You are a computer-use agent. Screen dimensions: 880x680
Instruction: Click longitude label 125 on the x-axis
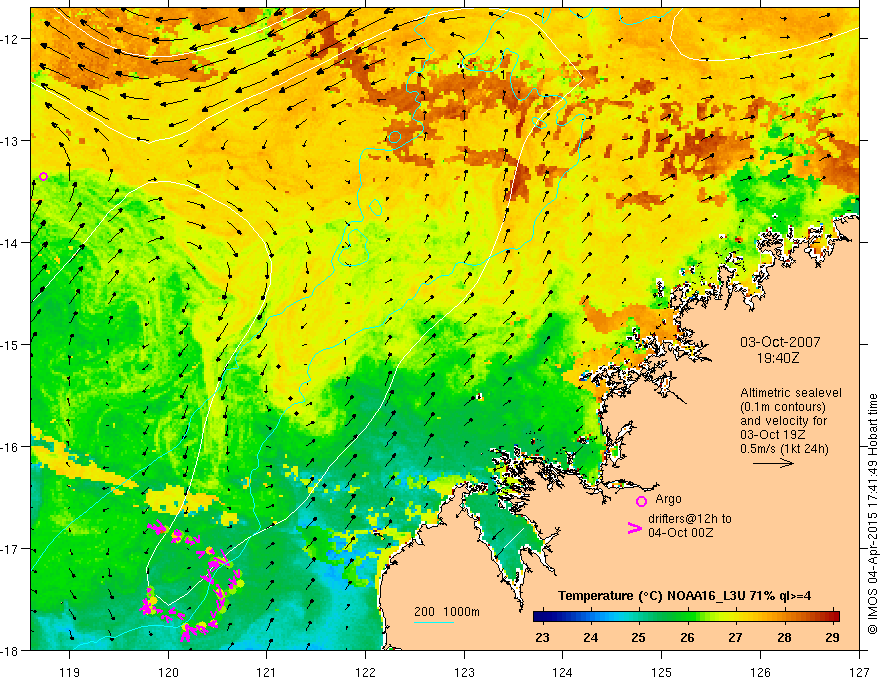click(662, 672)
